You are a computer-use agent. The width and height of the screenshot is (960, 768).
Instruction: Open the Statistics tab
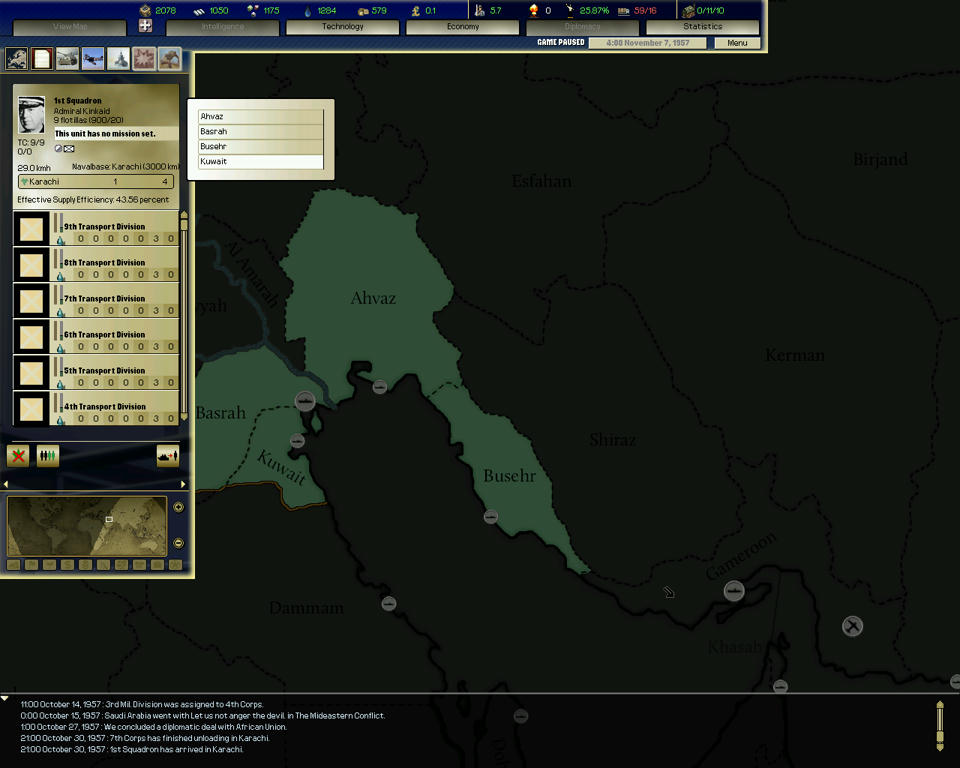tap(702, 27)
